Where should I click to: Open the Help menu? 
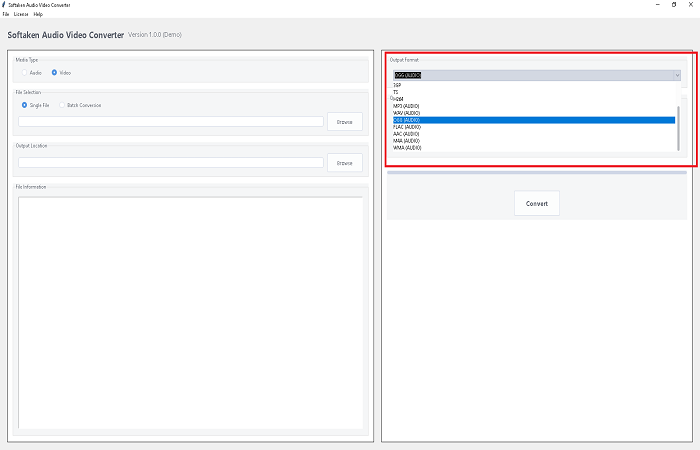(38, 14)
